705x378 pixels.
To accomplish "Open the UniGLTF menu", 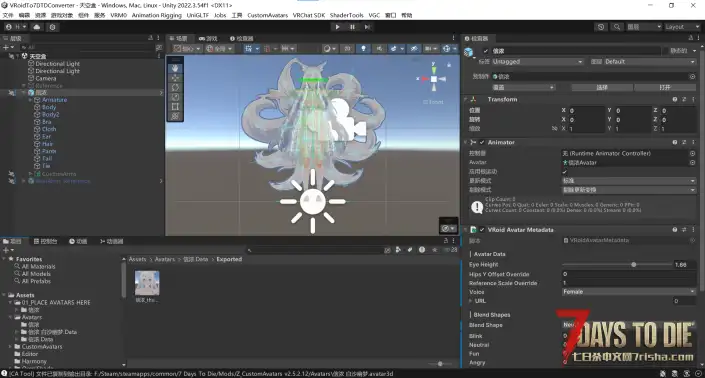I will (198, 15).
